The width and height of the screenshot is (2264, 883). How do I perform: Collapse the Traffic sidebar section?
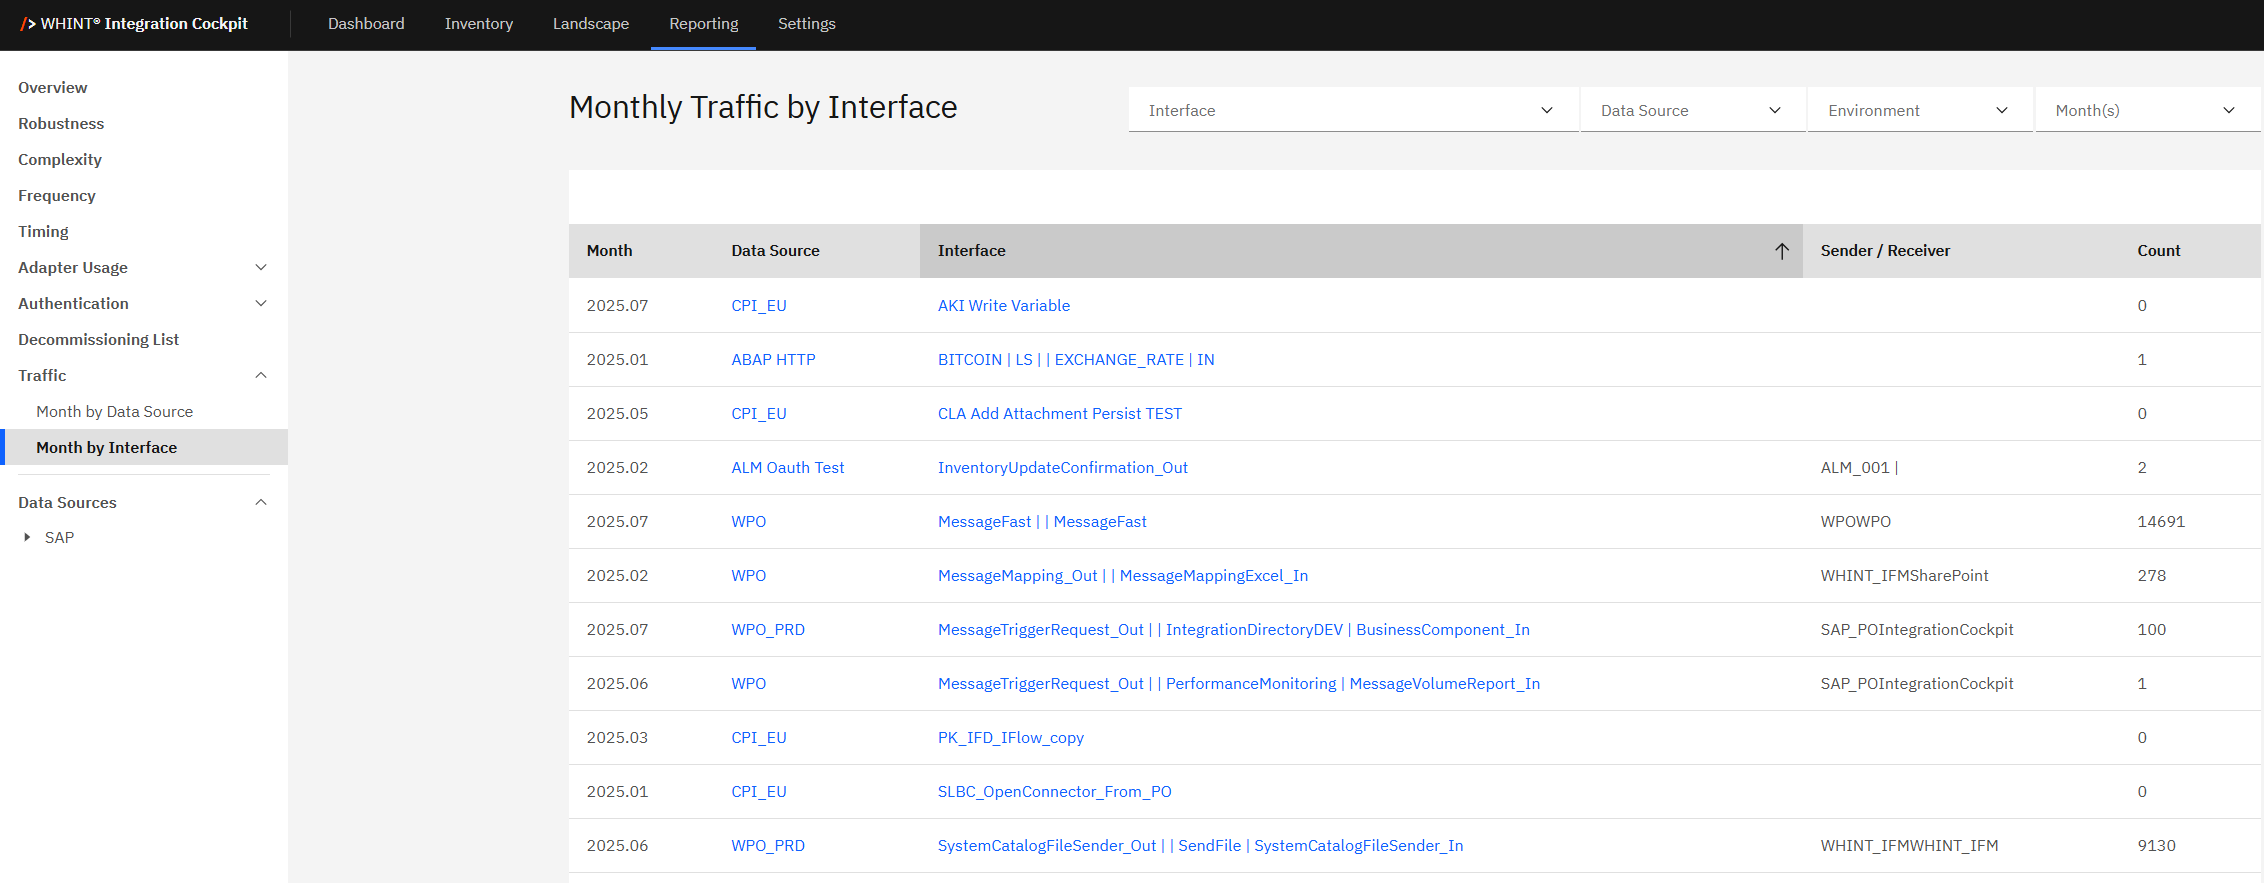click(261, 376)
